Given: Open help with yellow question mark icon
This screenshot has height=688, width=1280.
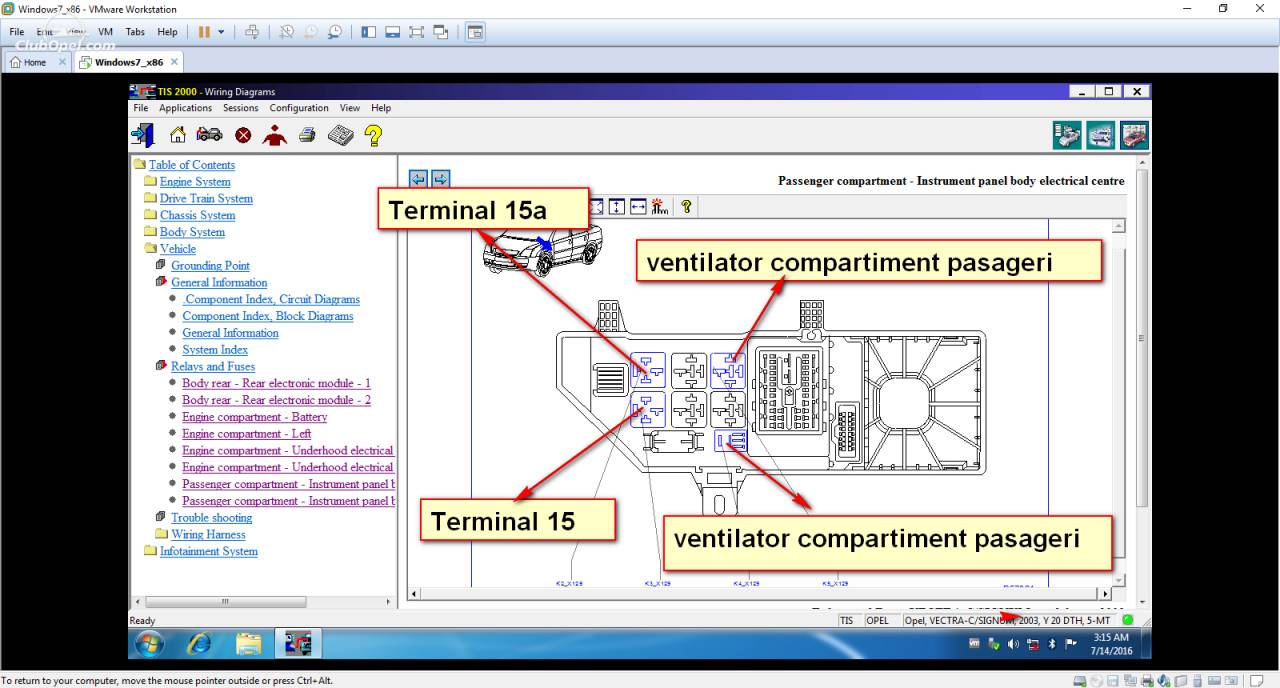Looking at the screenshot, I should pos(373,135).
